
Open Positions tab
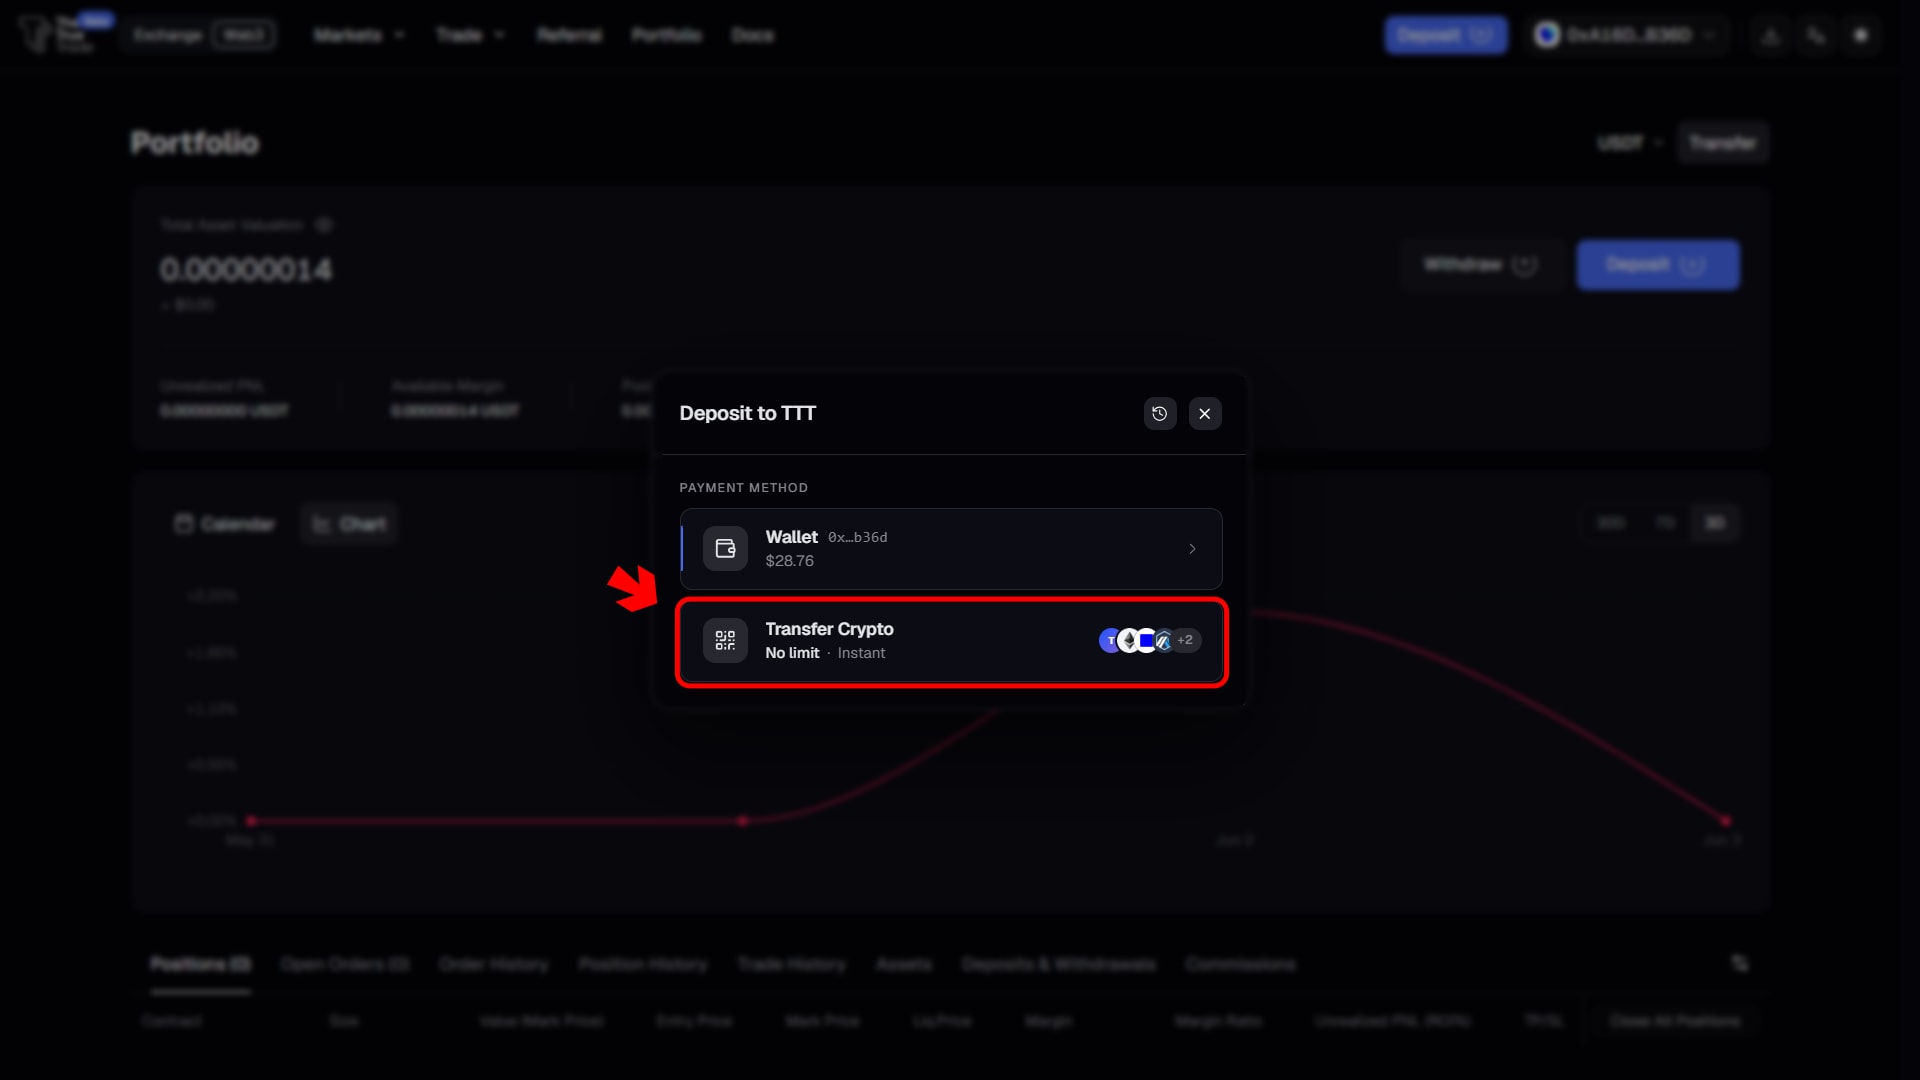201,964
